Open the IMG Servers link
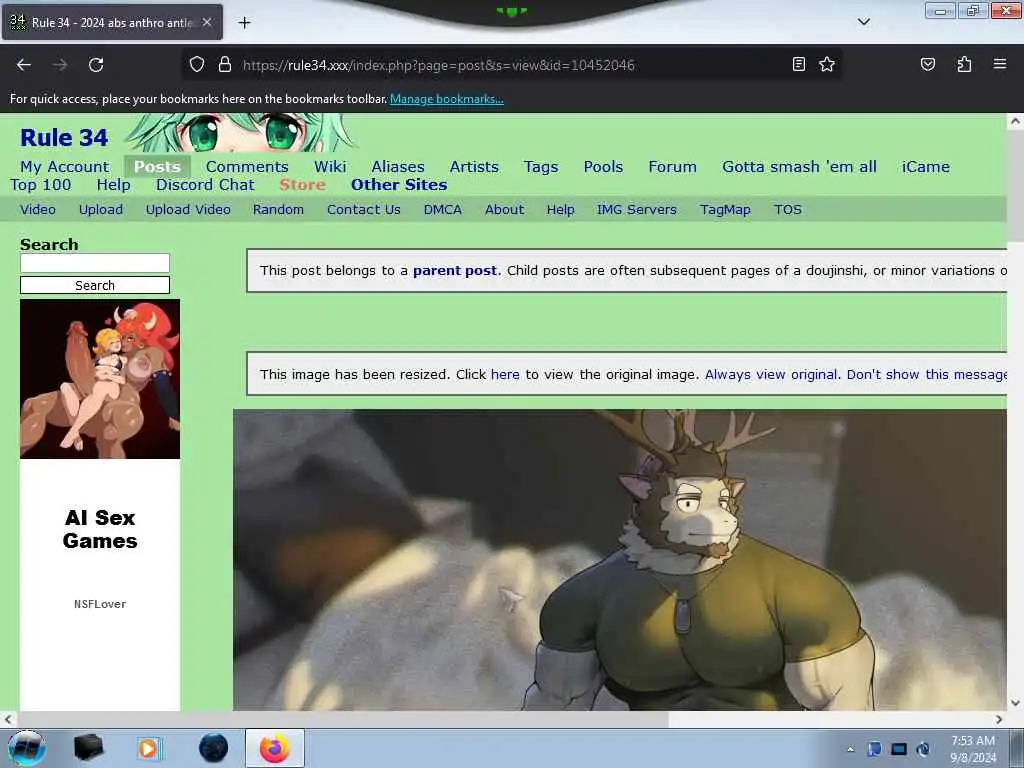The height and width of the screenshot is (768, 1024). pyautogui.click(x=637, y=210)
